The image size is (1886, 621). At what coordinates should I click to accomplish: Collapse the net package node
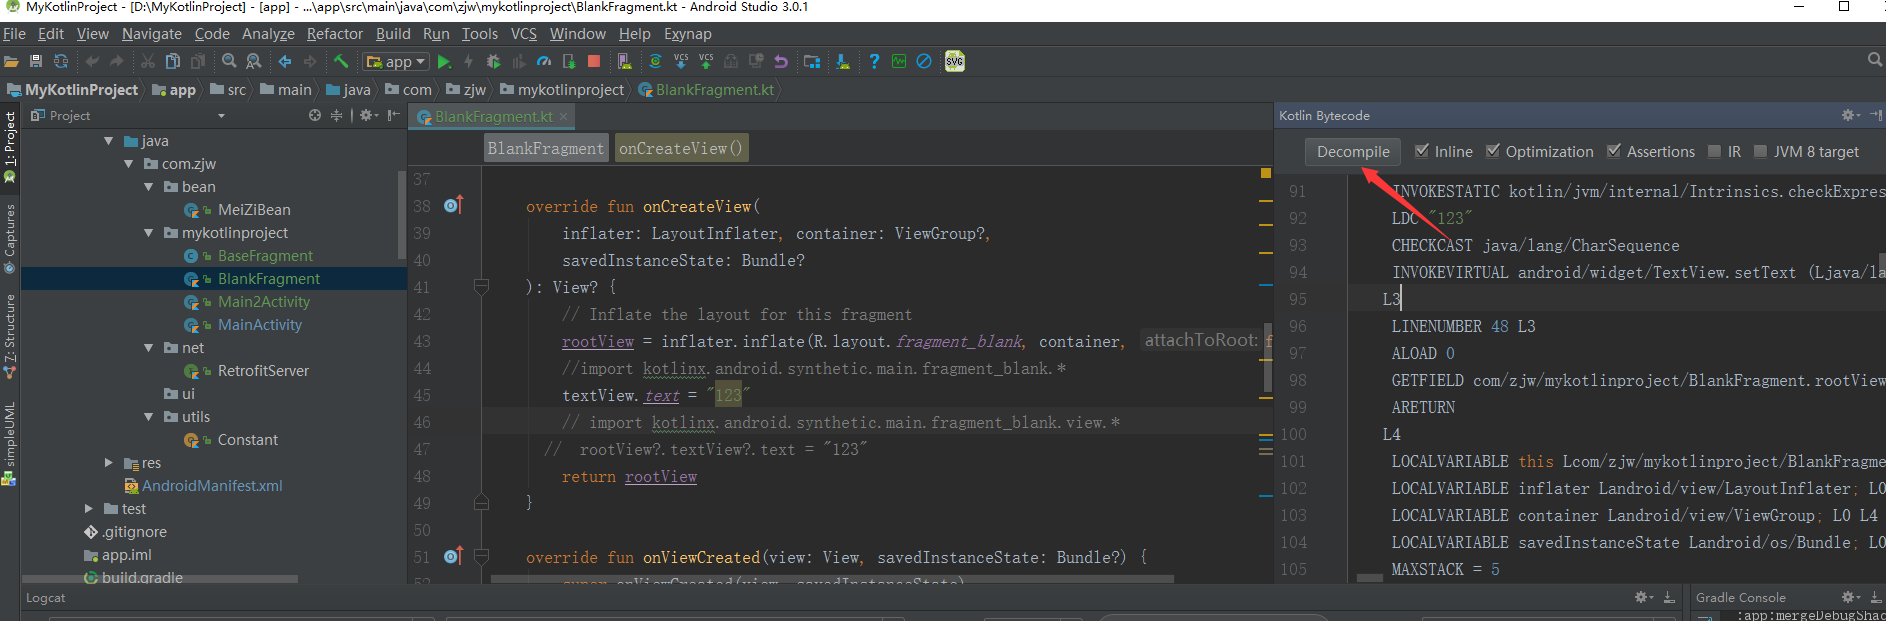click(148, 348)
